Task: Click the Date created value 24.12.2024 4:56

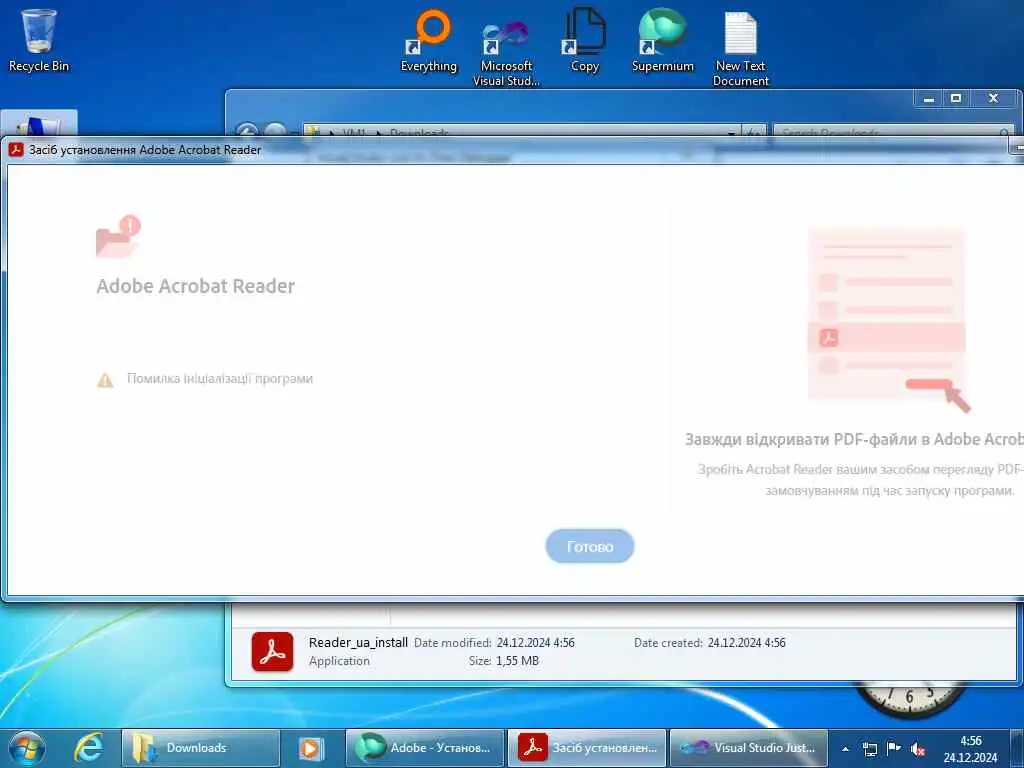Action: 746,643
